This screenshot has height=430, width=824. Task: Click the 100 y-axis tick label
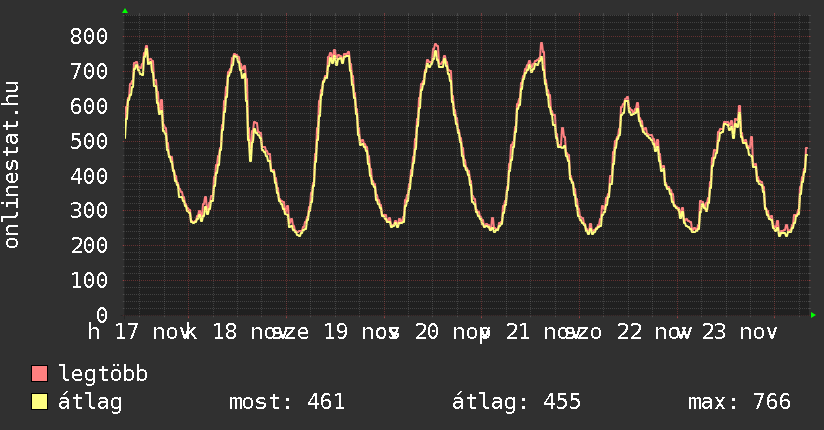[88, 281]
